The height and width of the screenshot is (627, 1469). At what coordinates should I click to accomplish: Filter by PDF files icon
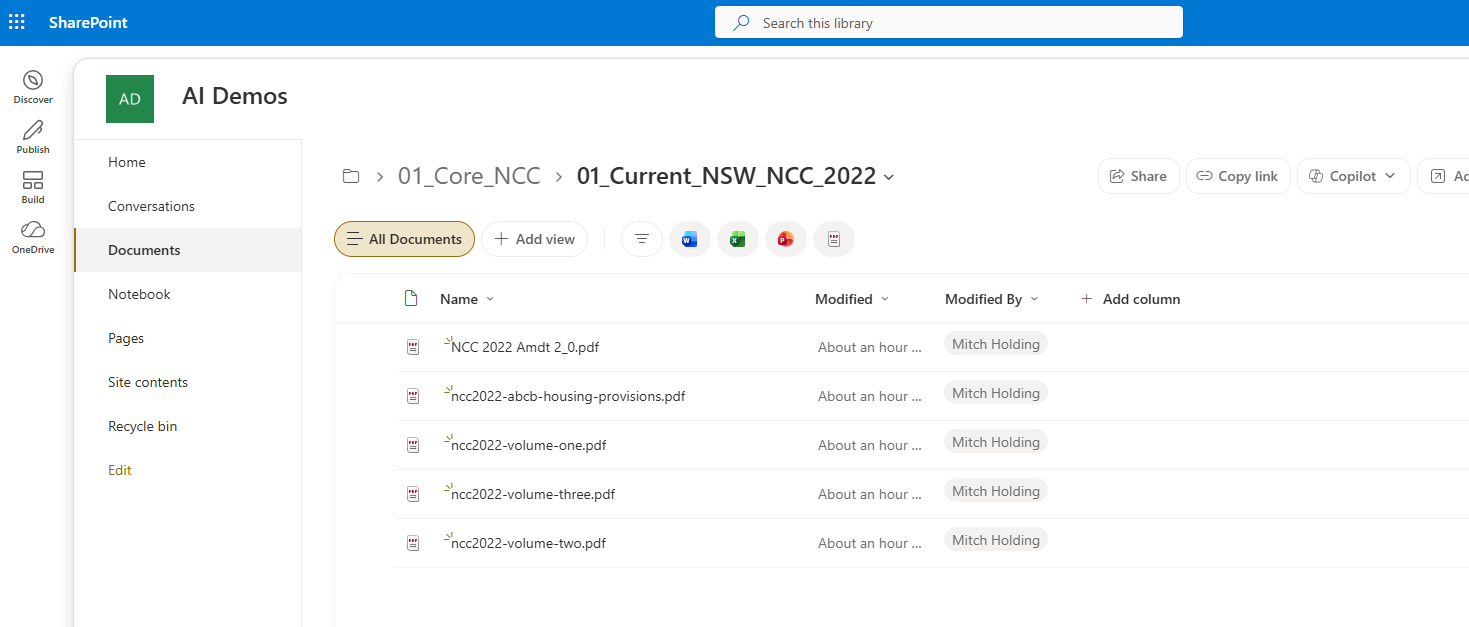[x=834, y=239]
